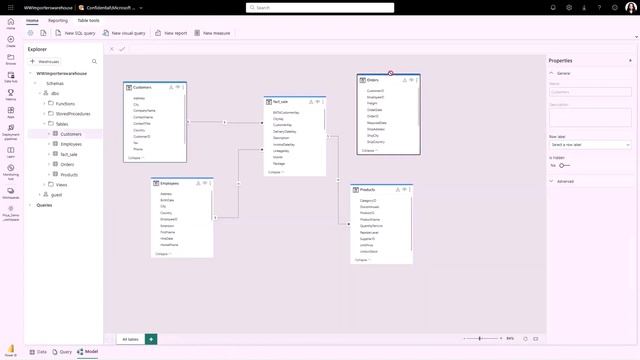Image resolution: width=640 pixels, height=360 pixels.
Task: Toggle visibility eye on Orders table card
Action: pos(411,80)
